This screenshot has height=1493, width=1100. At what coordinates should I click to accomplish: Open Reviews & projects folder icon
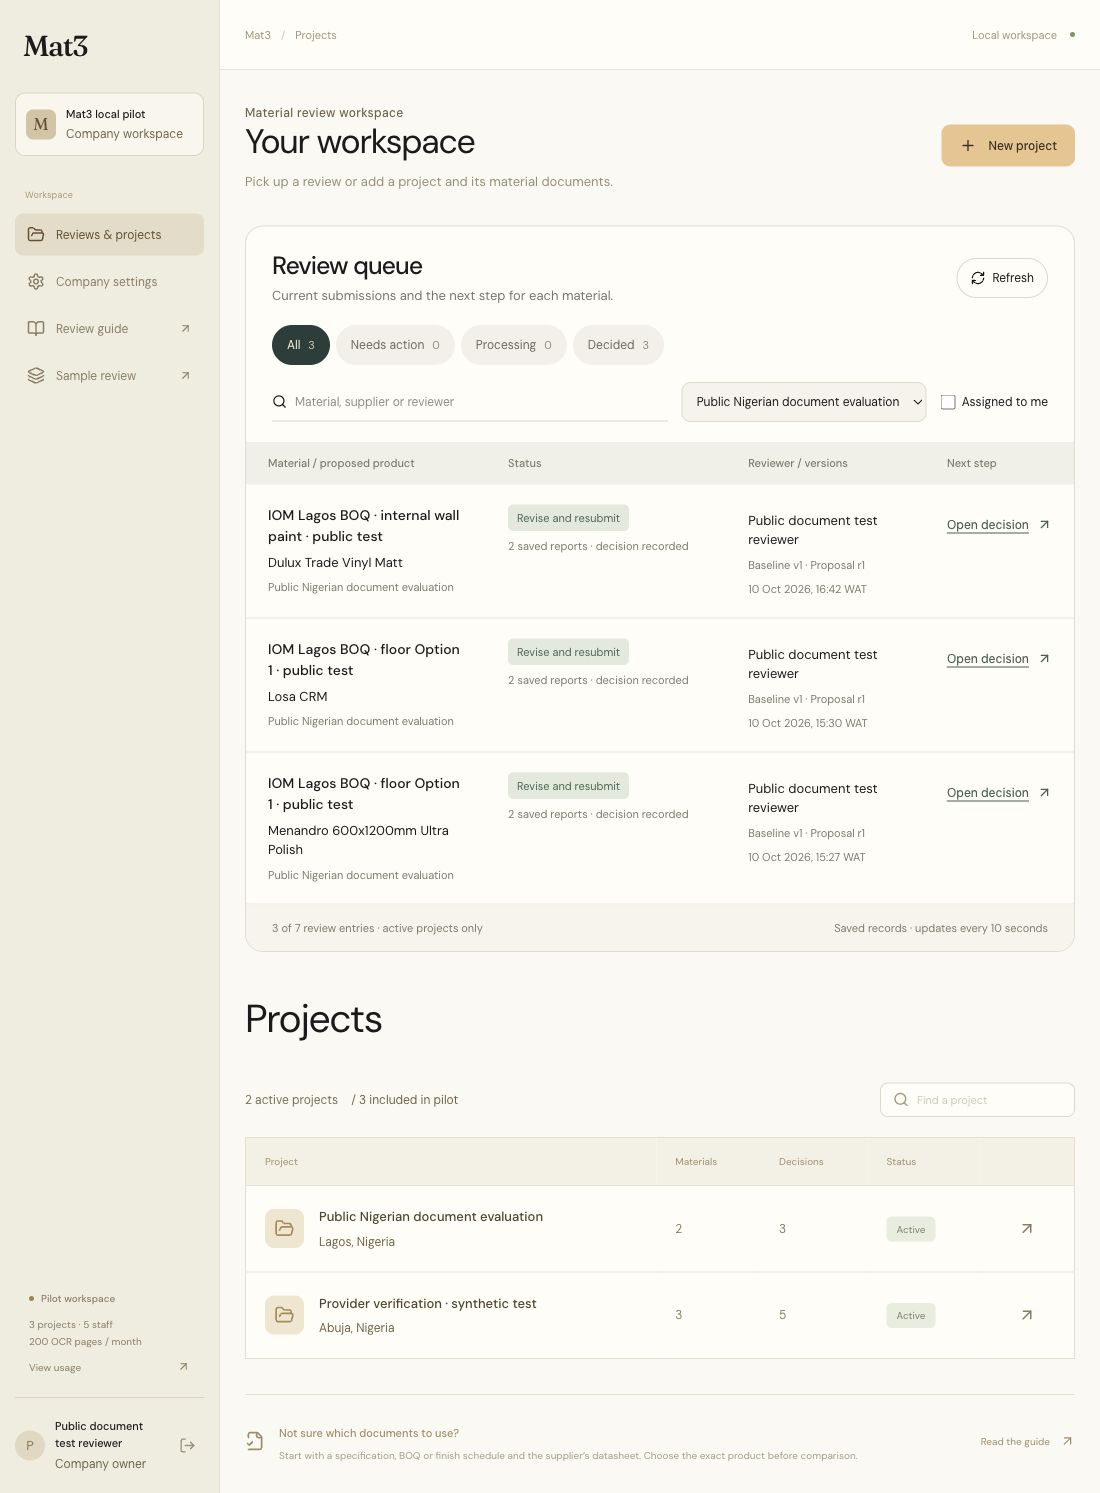(x=36, y=234)
